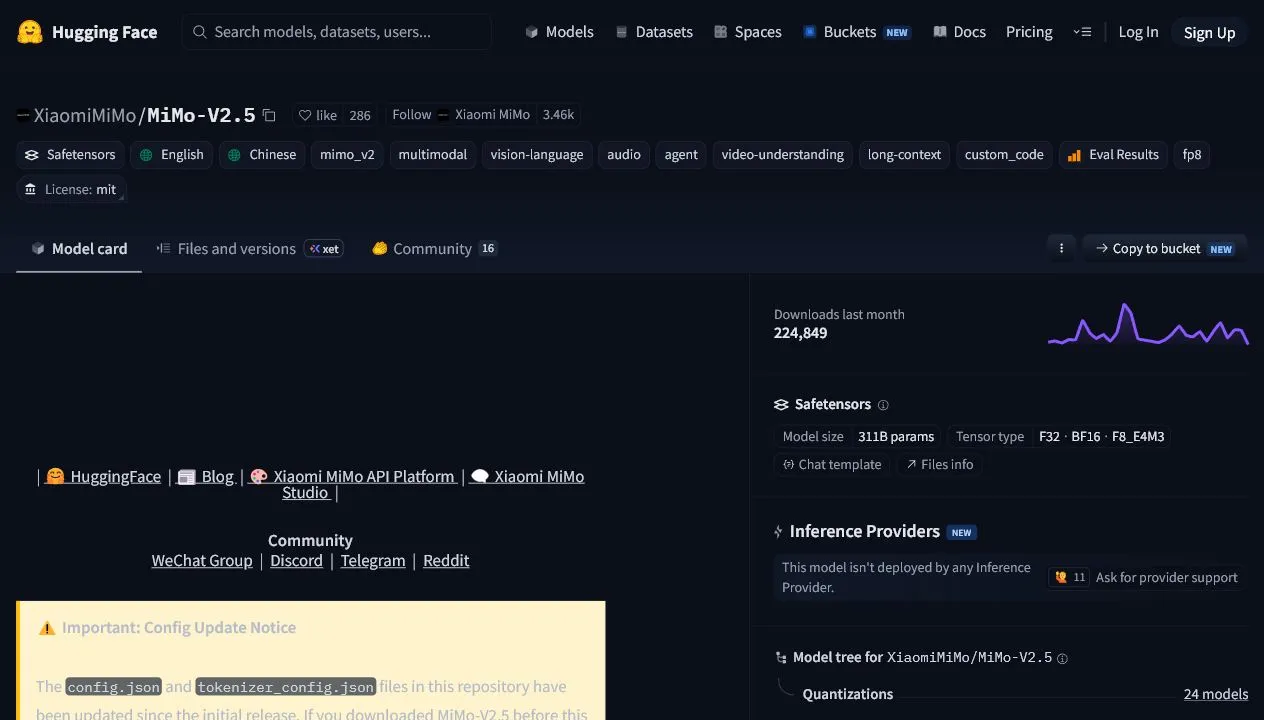The width and height of the screenshot is (1264, 720).
Task: Click the agent tag
Action: pos(681,155)
